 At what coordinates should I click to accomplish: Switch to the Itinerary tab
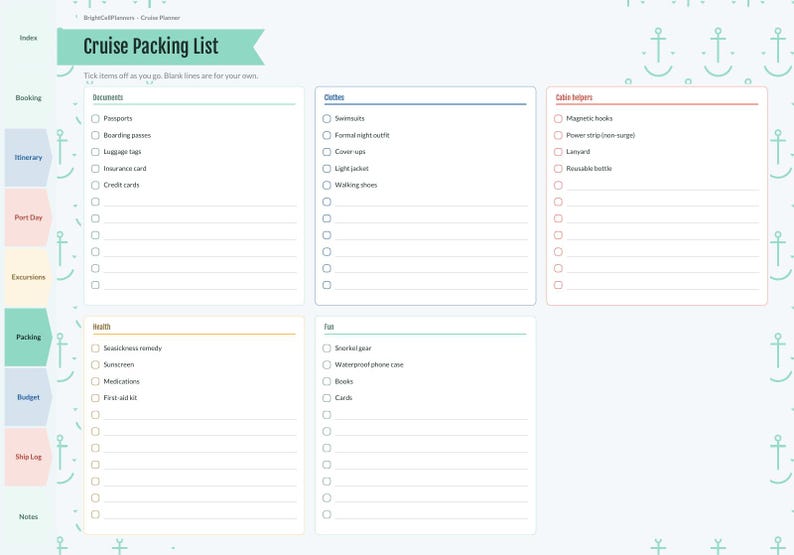[28, 157]
